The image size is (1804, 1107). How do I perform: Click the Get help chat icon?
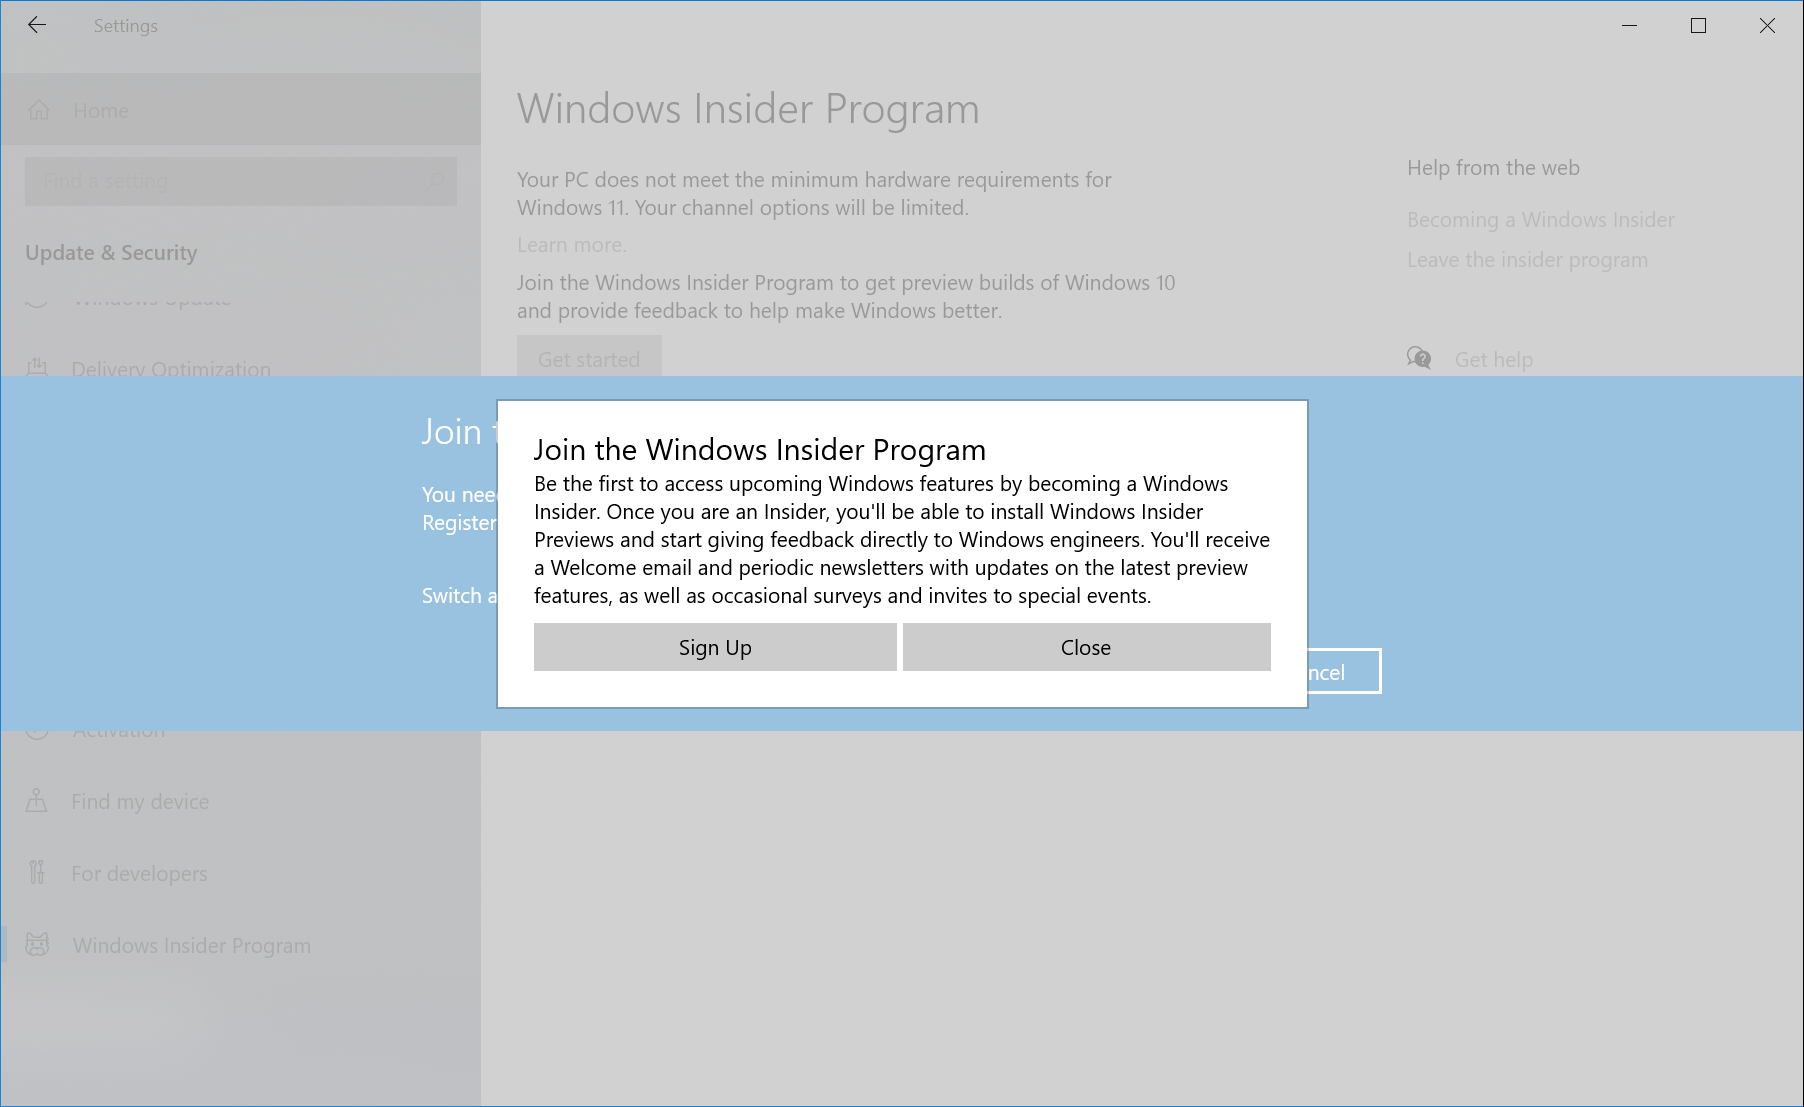(1419, 358)
